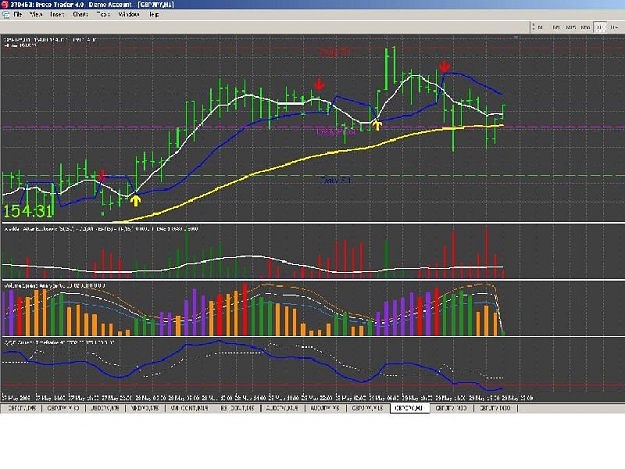
Task: Open the Tools menu
Action: (x=103, y=14)
